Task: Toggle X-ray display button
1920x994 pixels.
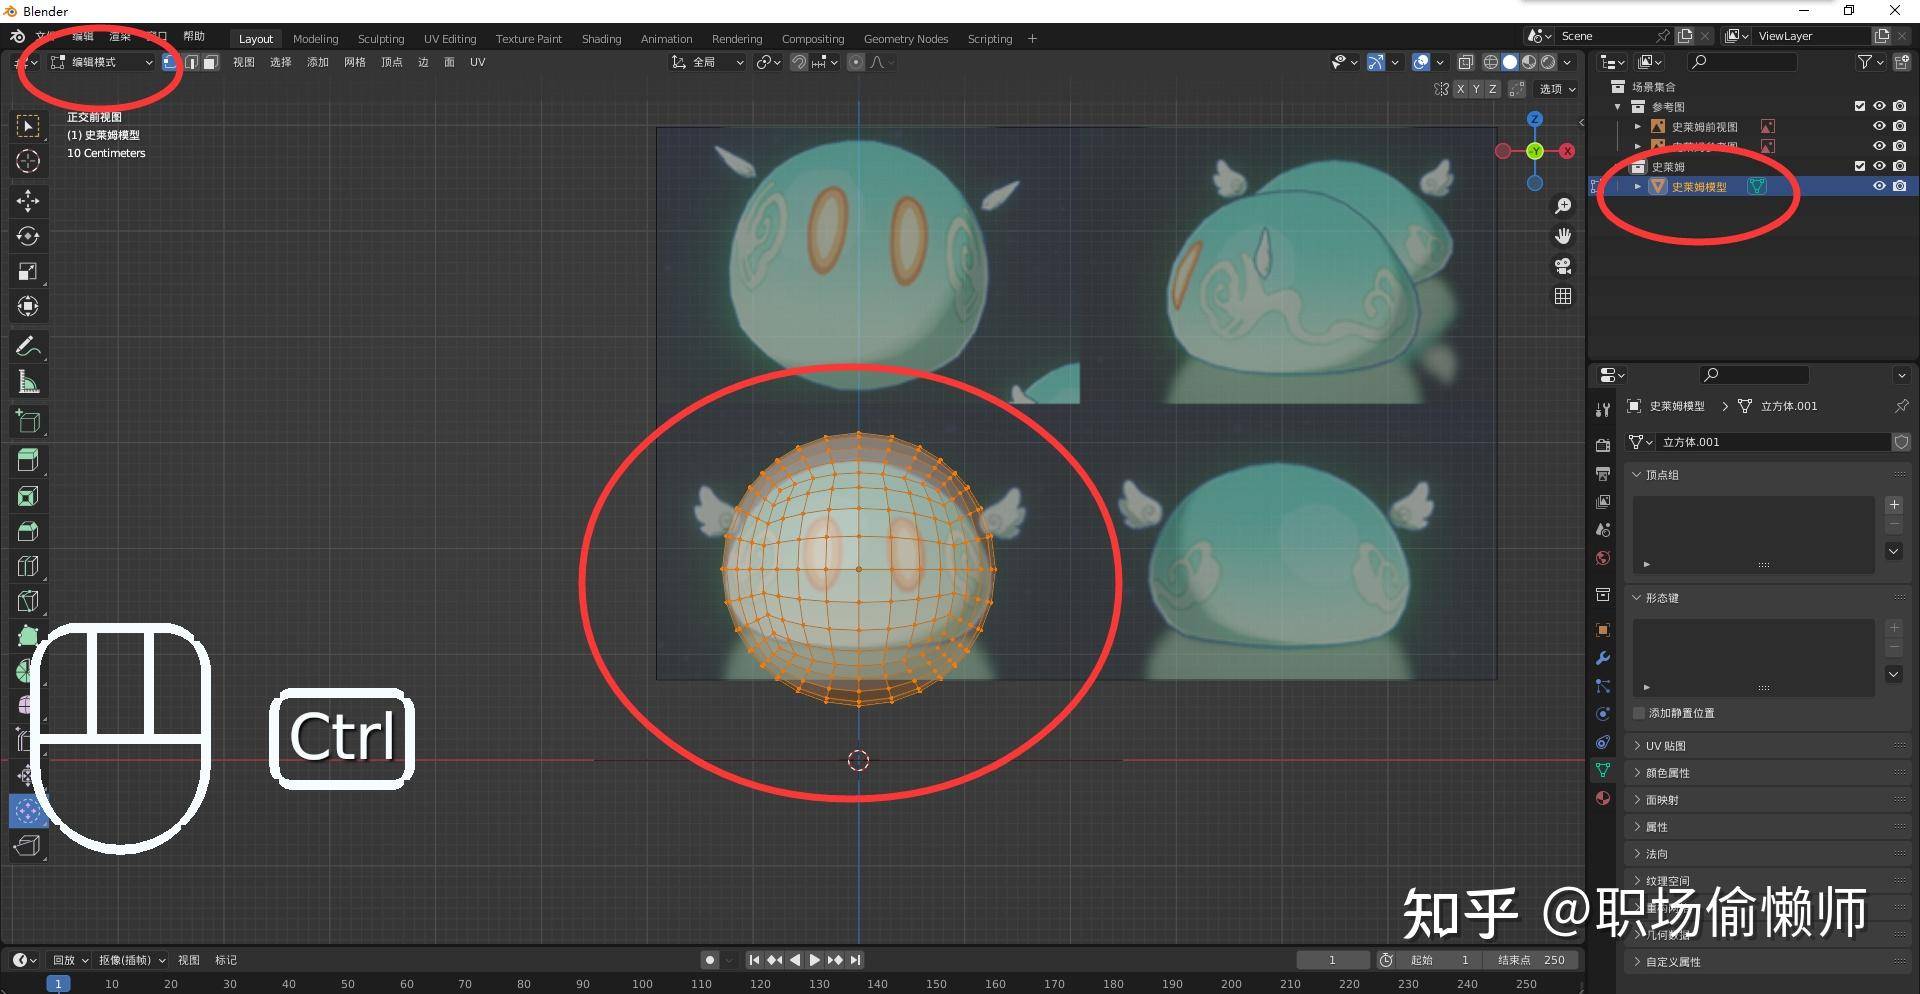Action: [x=1465, y=62]
